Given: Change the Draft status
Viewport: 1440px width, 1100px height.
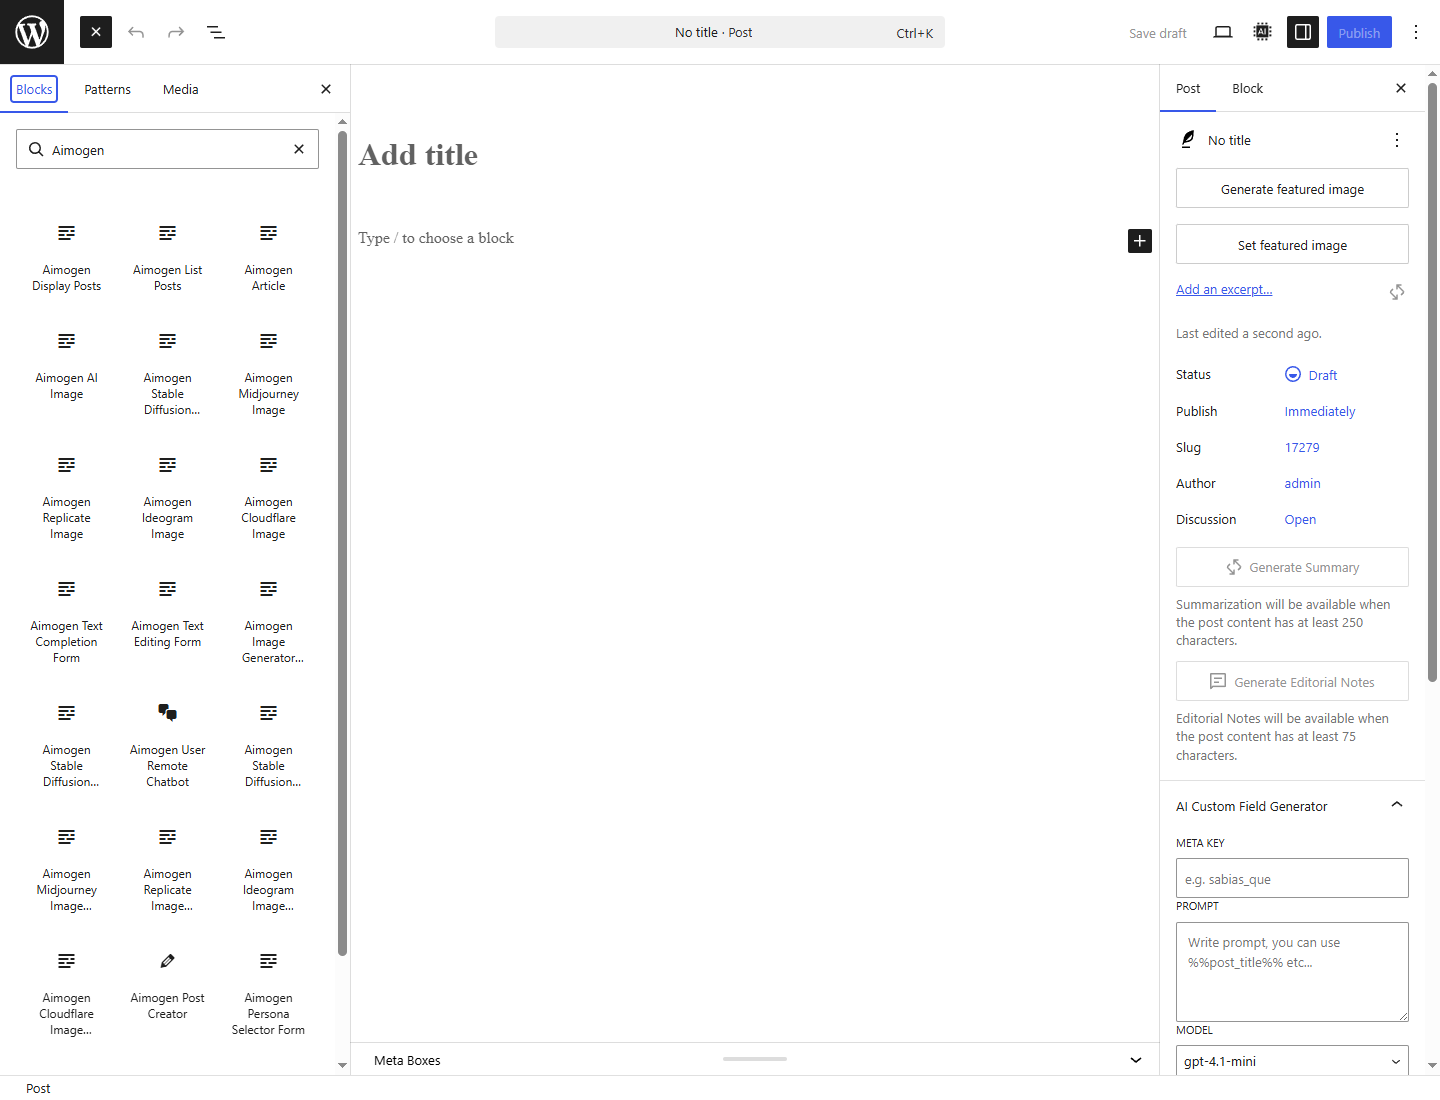Looking at the screenshot, I should pos(1311,375).
